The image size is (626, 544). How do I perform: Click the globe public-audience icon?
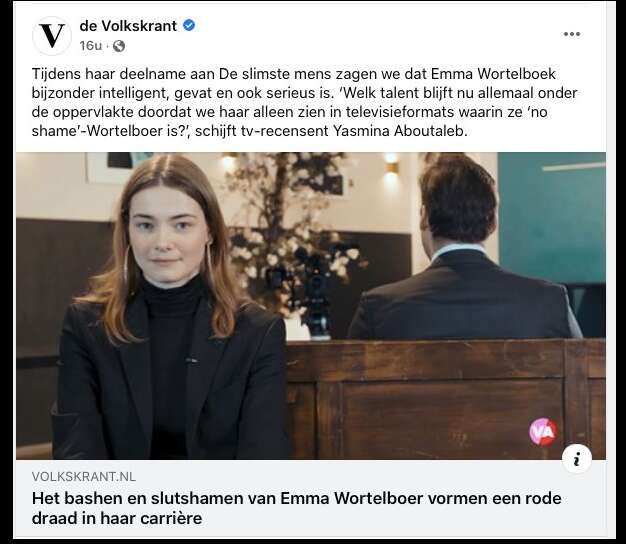pyautogui.click(x=119, y=46)
